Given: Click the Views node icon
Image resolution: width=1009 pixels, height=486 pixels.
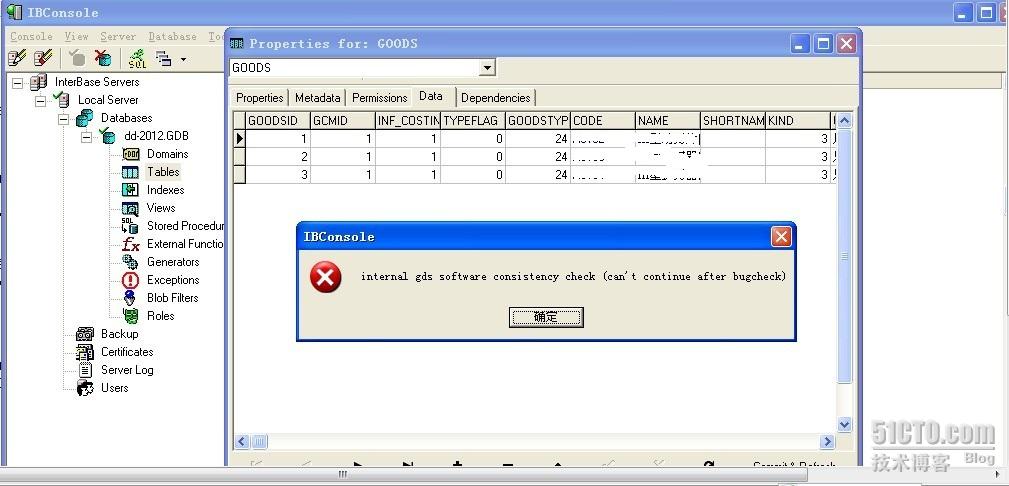Looking at the screenshot, I should pos(131,208).
